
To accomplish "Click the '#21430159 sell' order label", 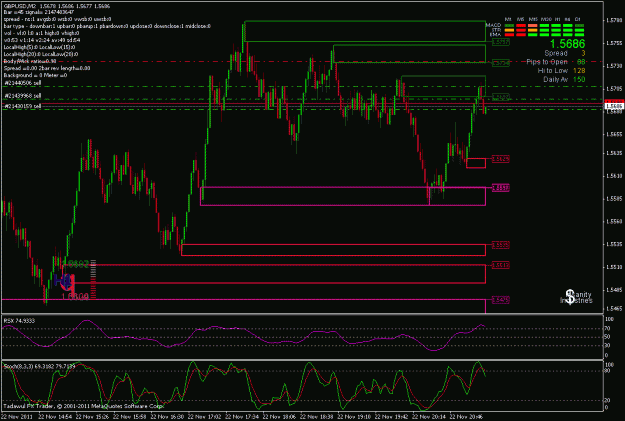I will click(23, 106).
